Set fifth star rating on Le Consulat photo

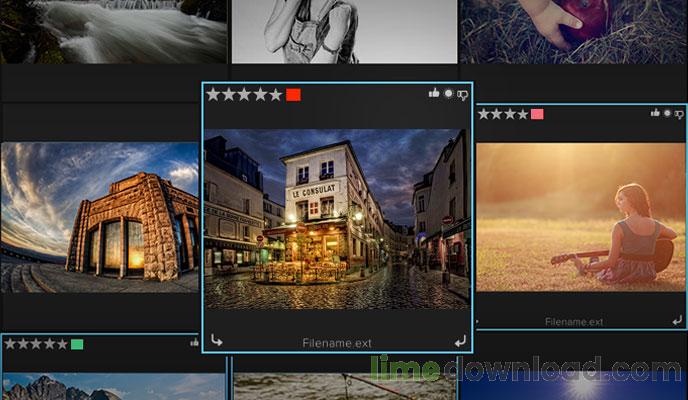click(x=276, y=95)
